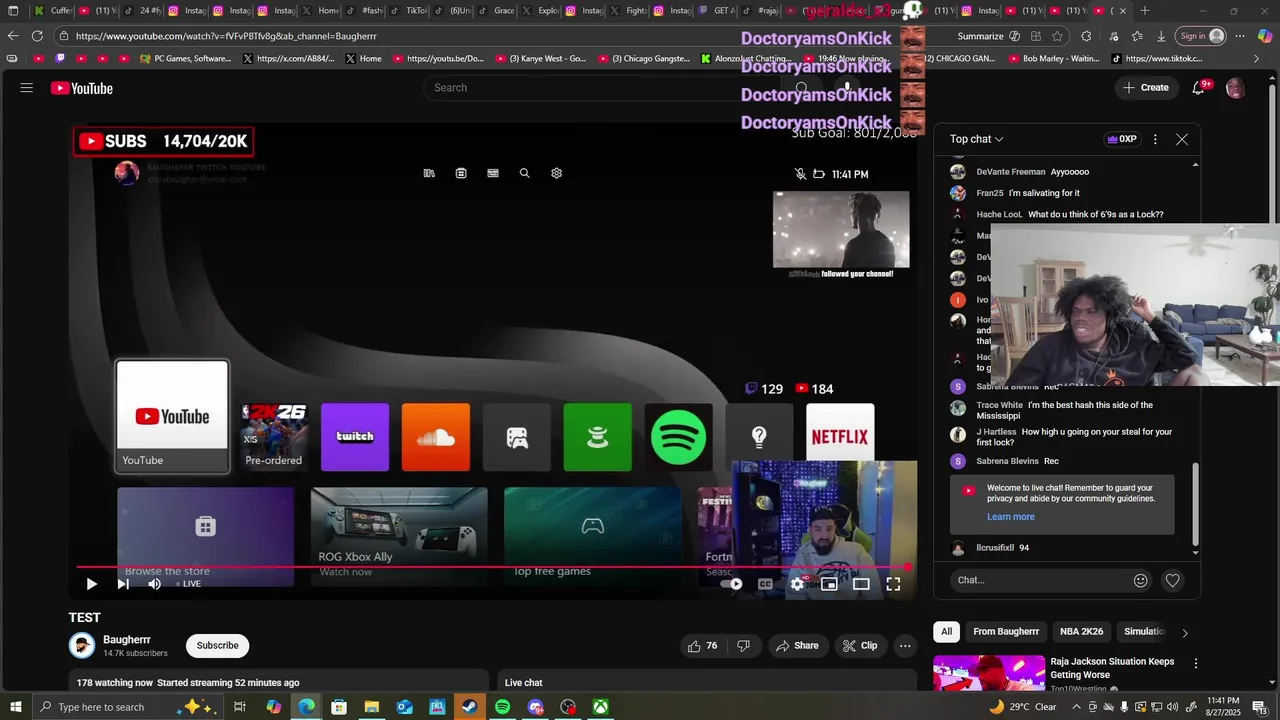The width and height of the screenshot is (1280, 720).
Task: Open Edge settings and more menu
Action: 1240,36
